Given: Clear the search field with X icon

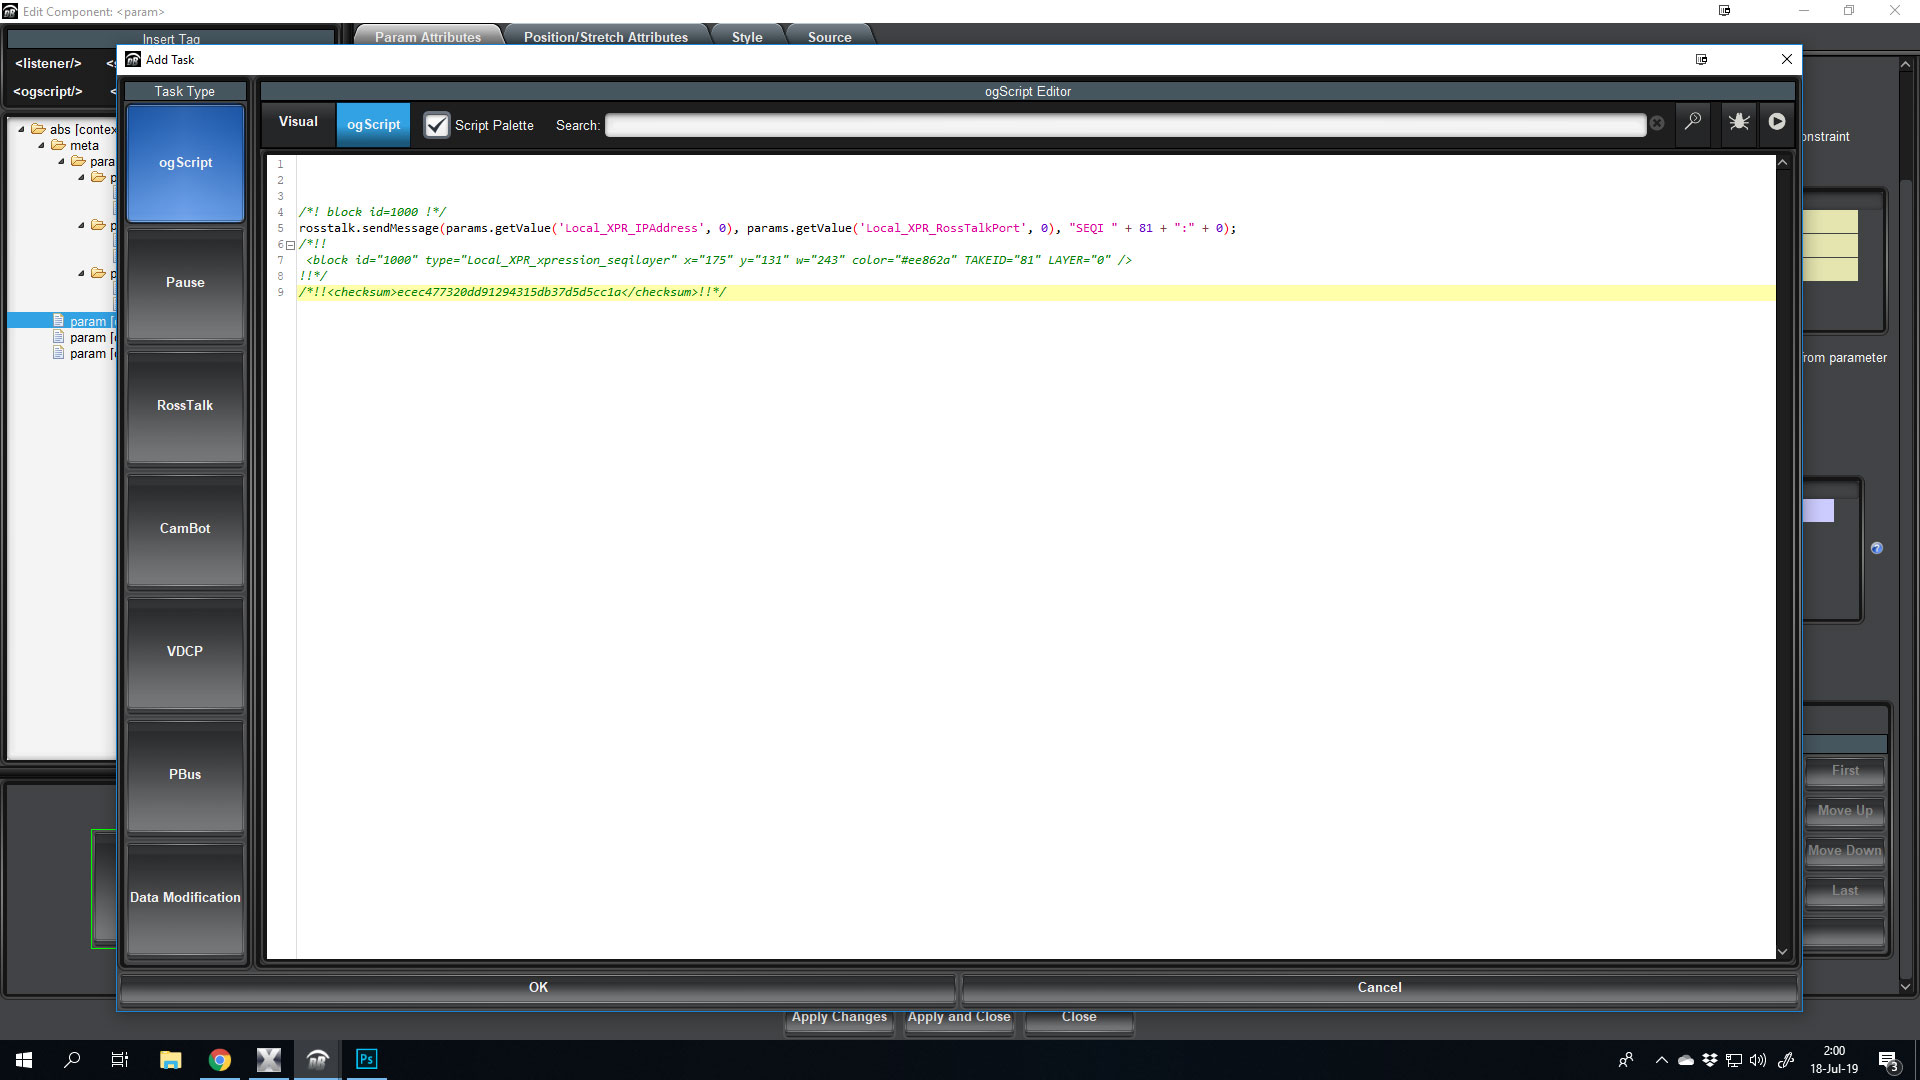Looking at the screenshot, I should [1657, 123].
